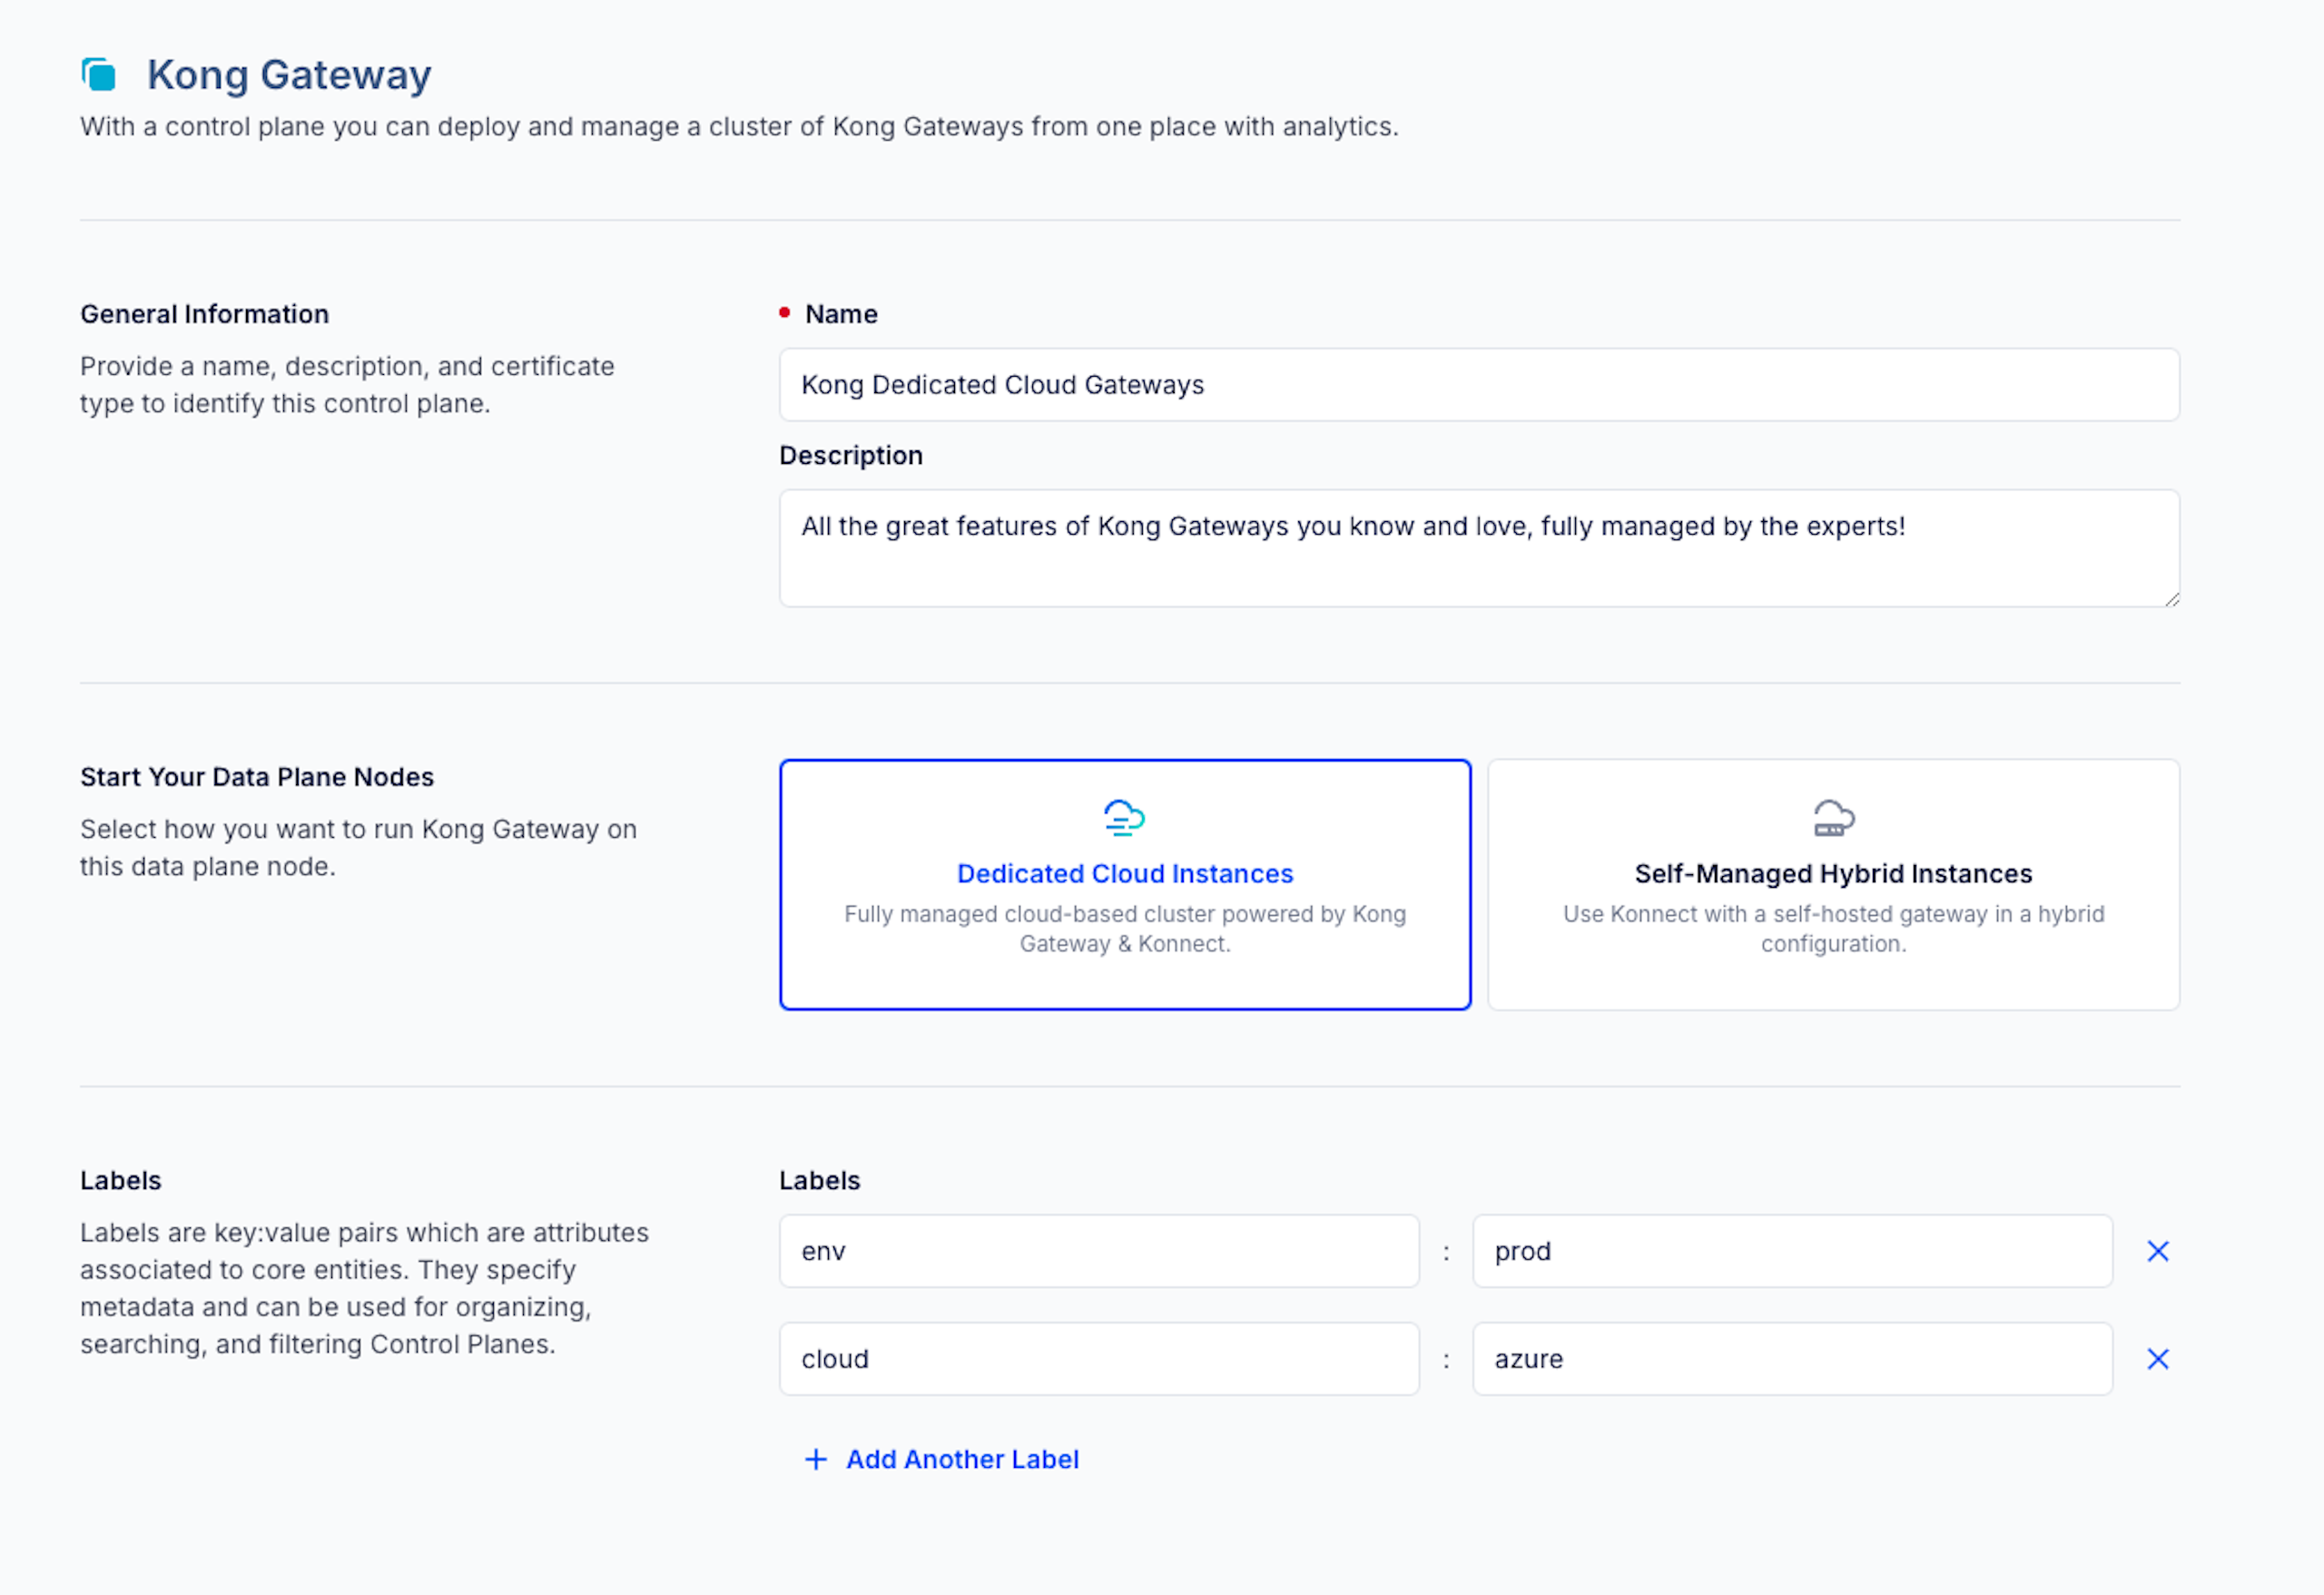Click the Add Another Label link text

962,1459
